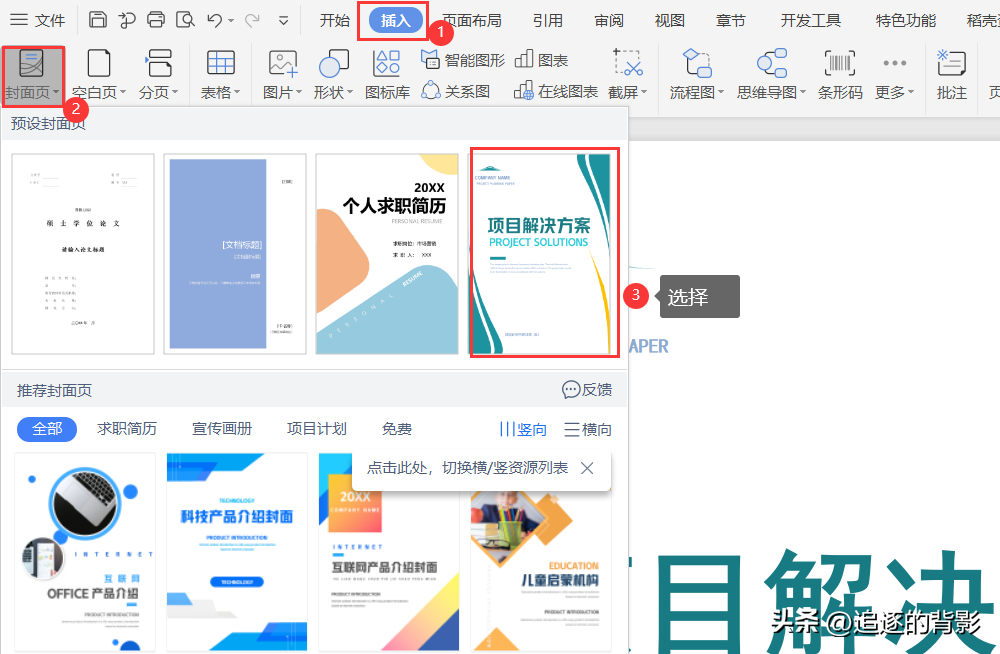Switch to the 开发工具 tab
The image size is (1000, 654).
point(811,20)
